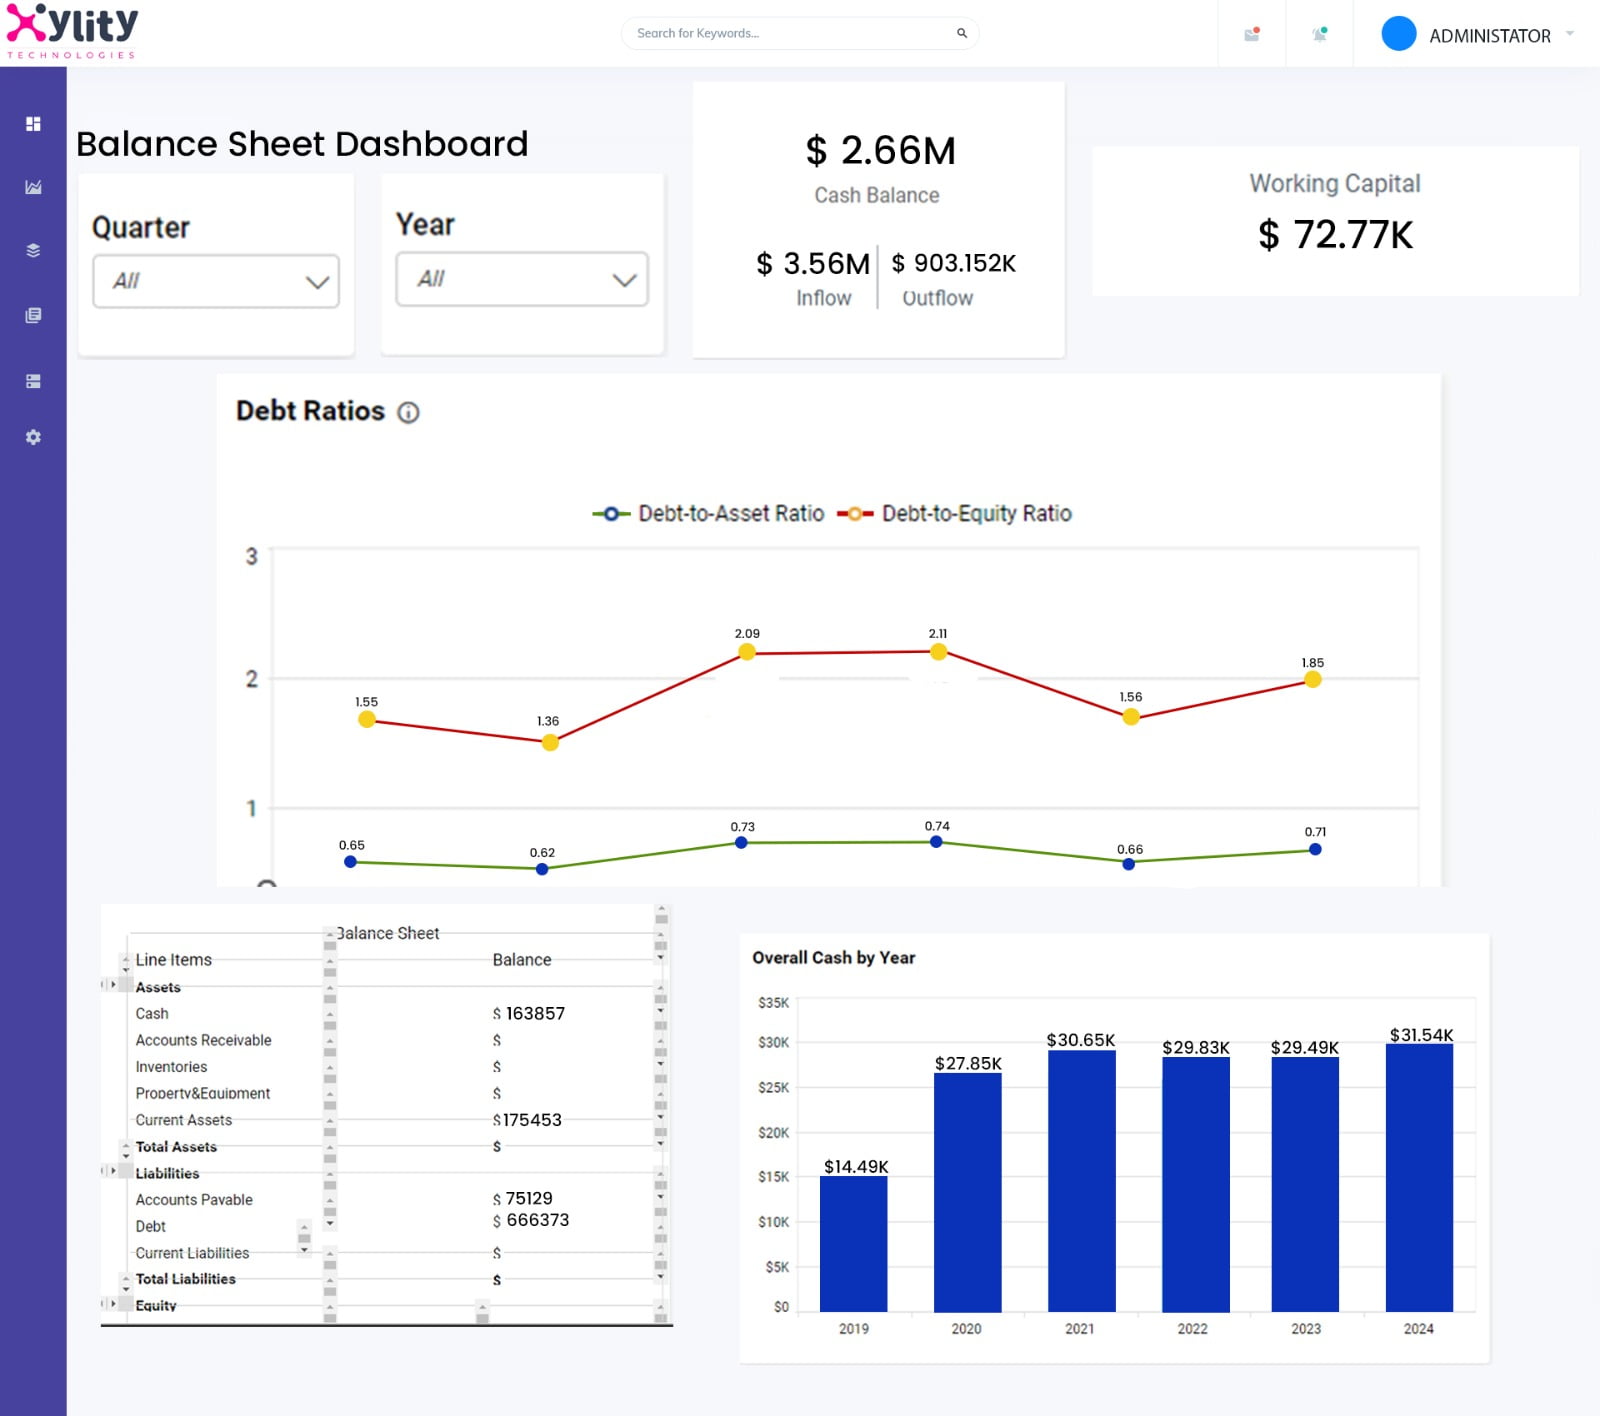Click the 0.62 debt-to-asset data point
Viewport: 1600px width, 1416px height.
click(x=542, y=869)
